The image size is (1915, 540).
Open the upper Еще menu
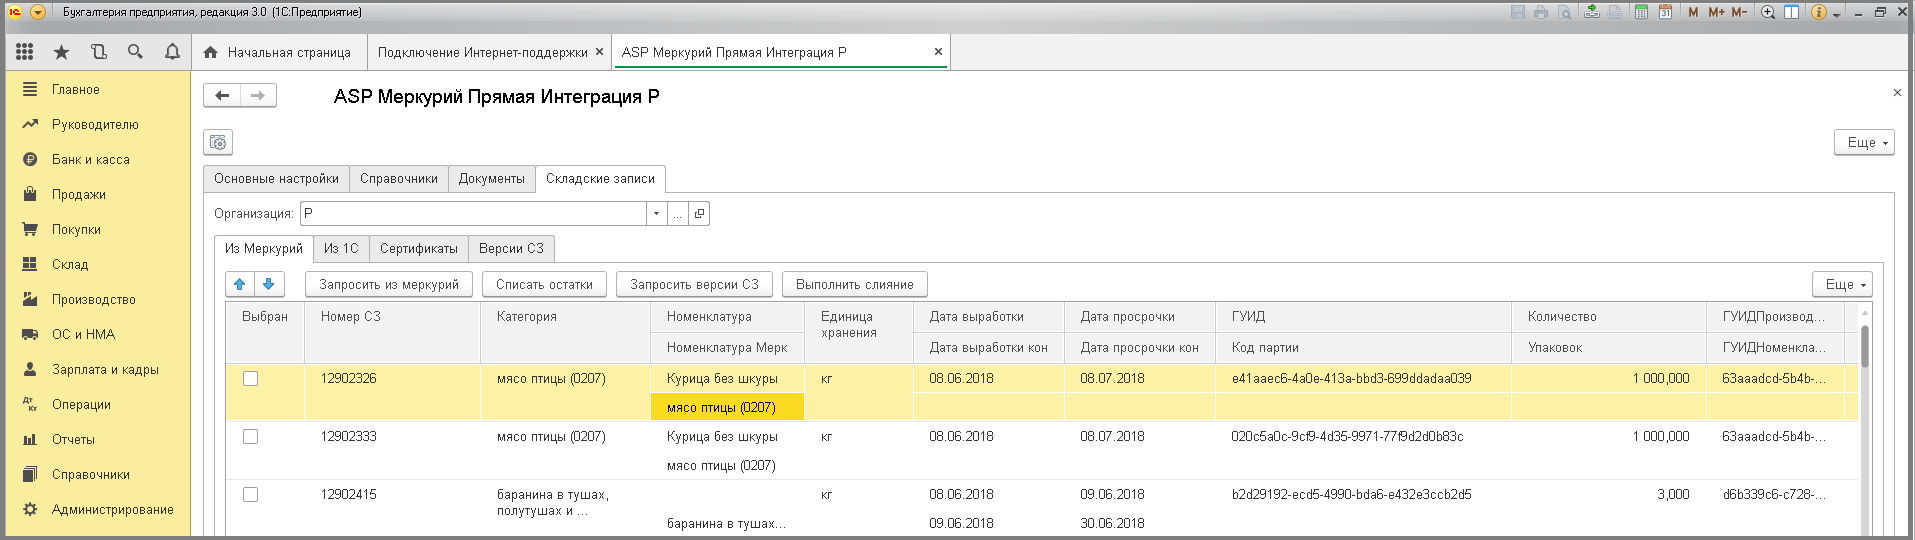coord(1864,142)
